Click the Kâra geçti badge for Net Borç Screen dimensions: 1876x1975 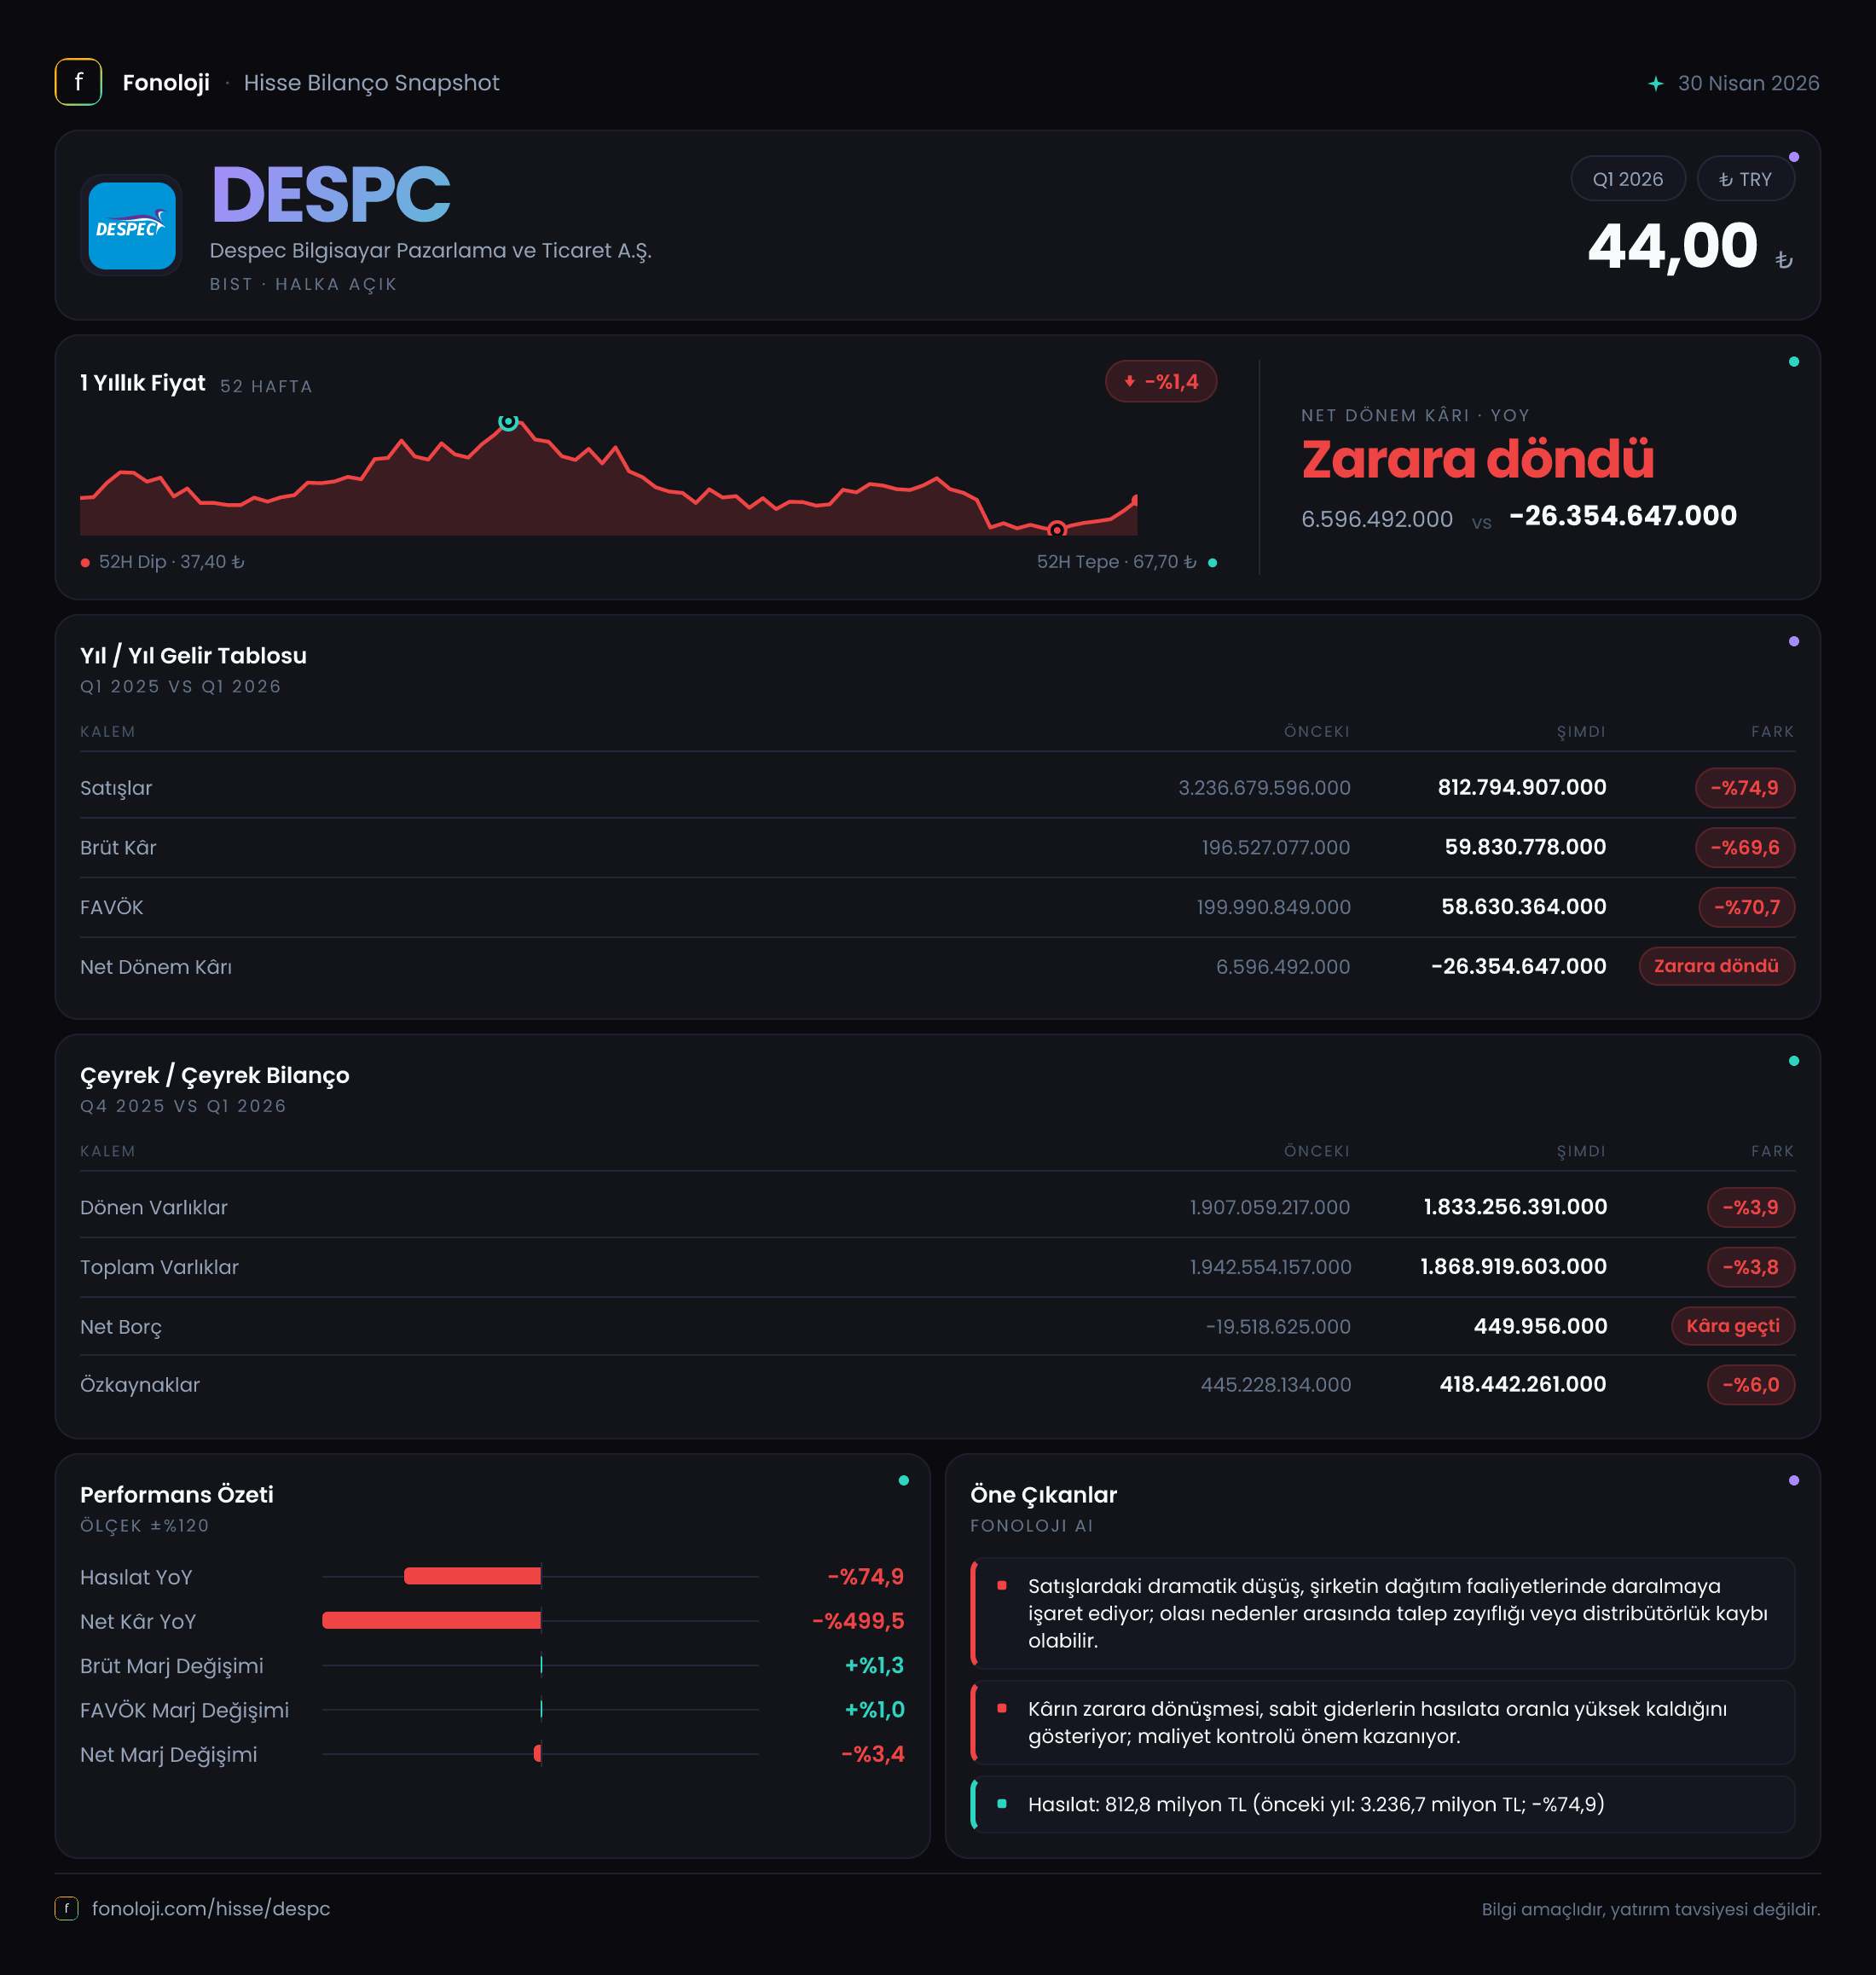(x=1732, y=1326)
